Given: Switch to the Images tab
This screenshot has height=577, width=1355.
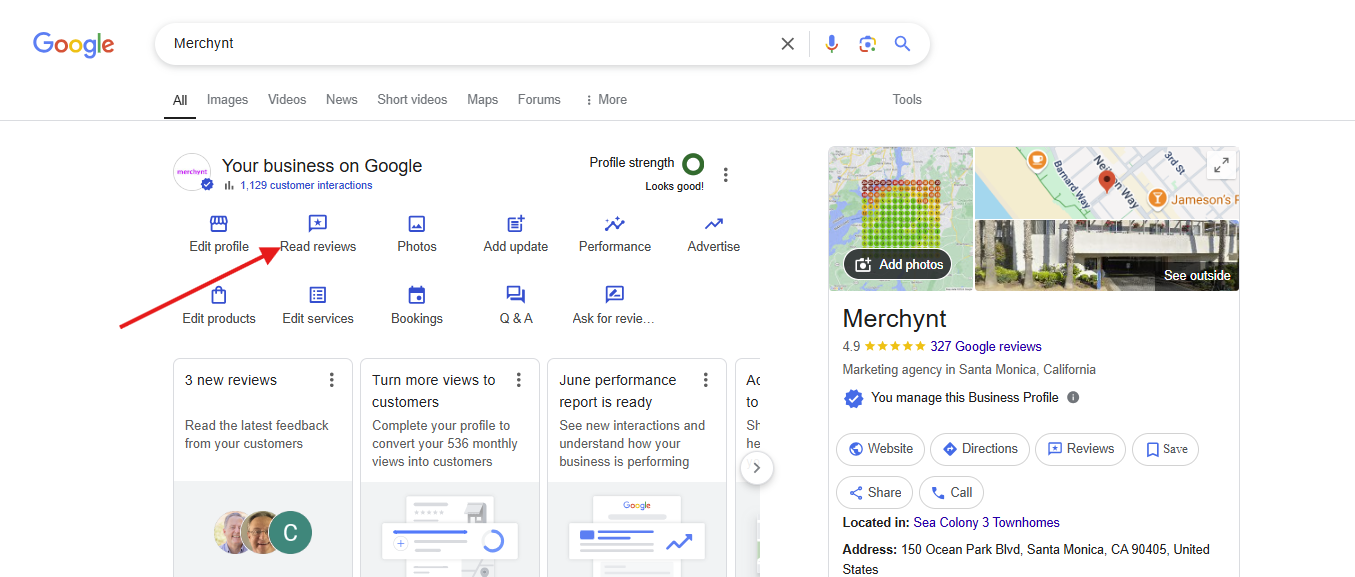Looking at the screenshot, I should [227, 99].
